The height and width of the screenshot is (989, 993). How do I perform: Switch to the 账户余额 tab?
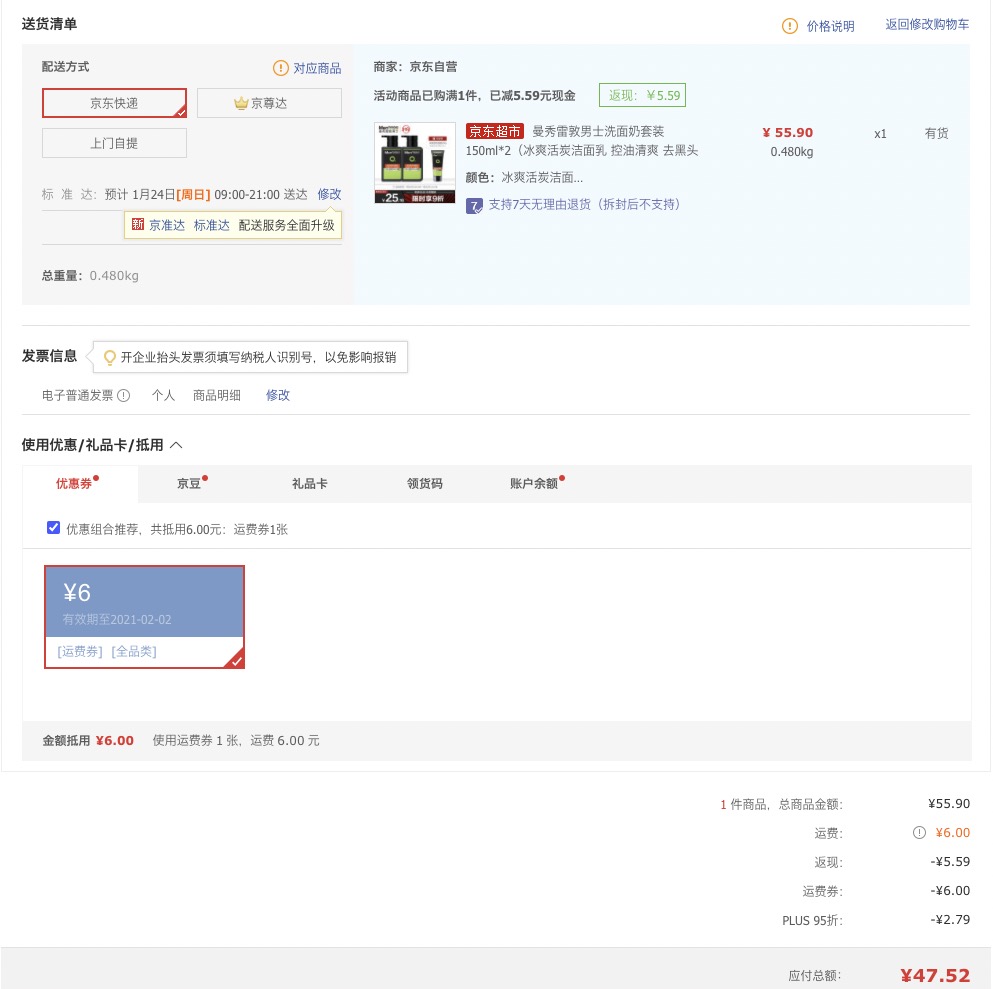coord(535,484)
